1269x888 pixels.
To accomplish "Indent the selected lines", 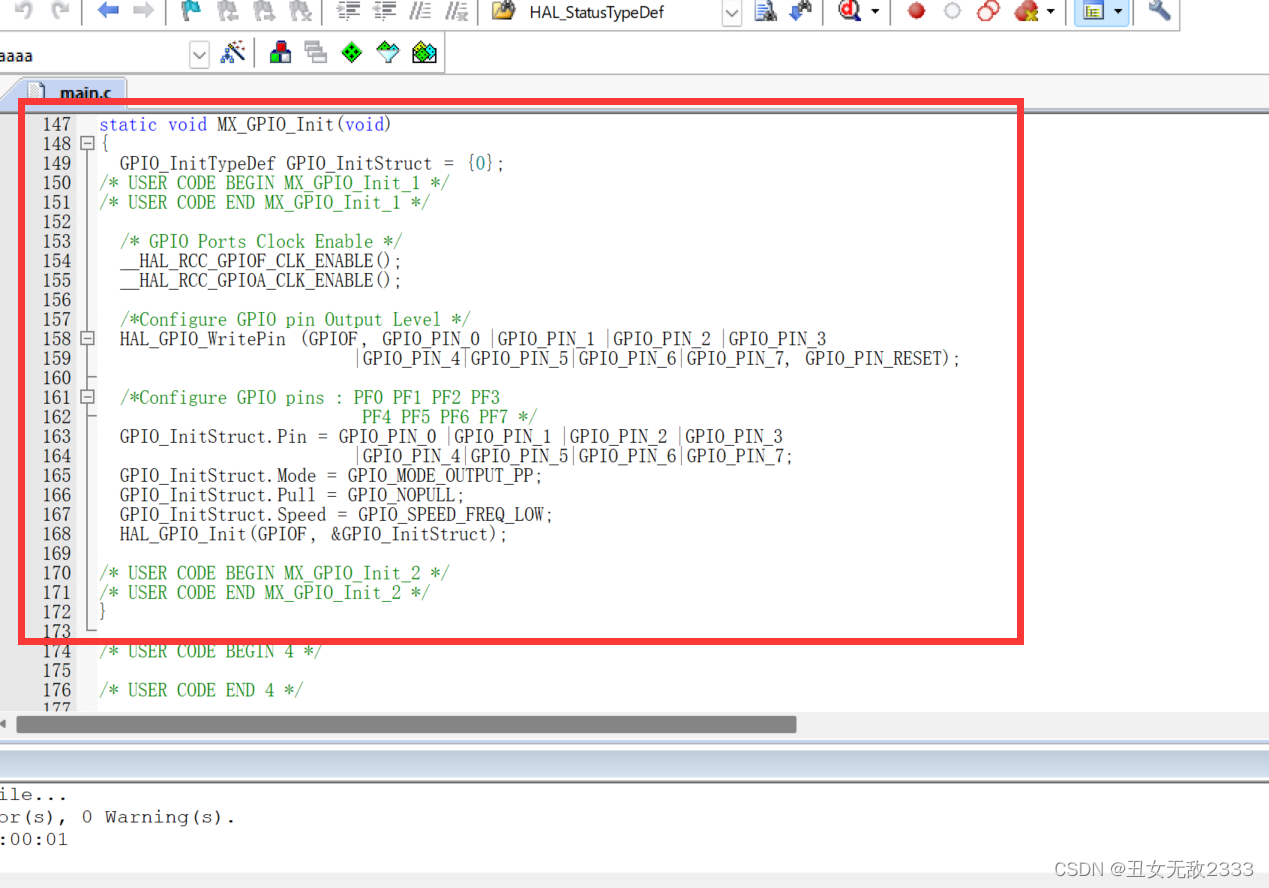I will (x=348, y=11).
